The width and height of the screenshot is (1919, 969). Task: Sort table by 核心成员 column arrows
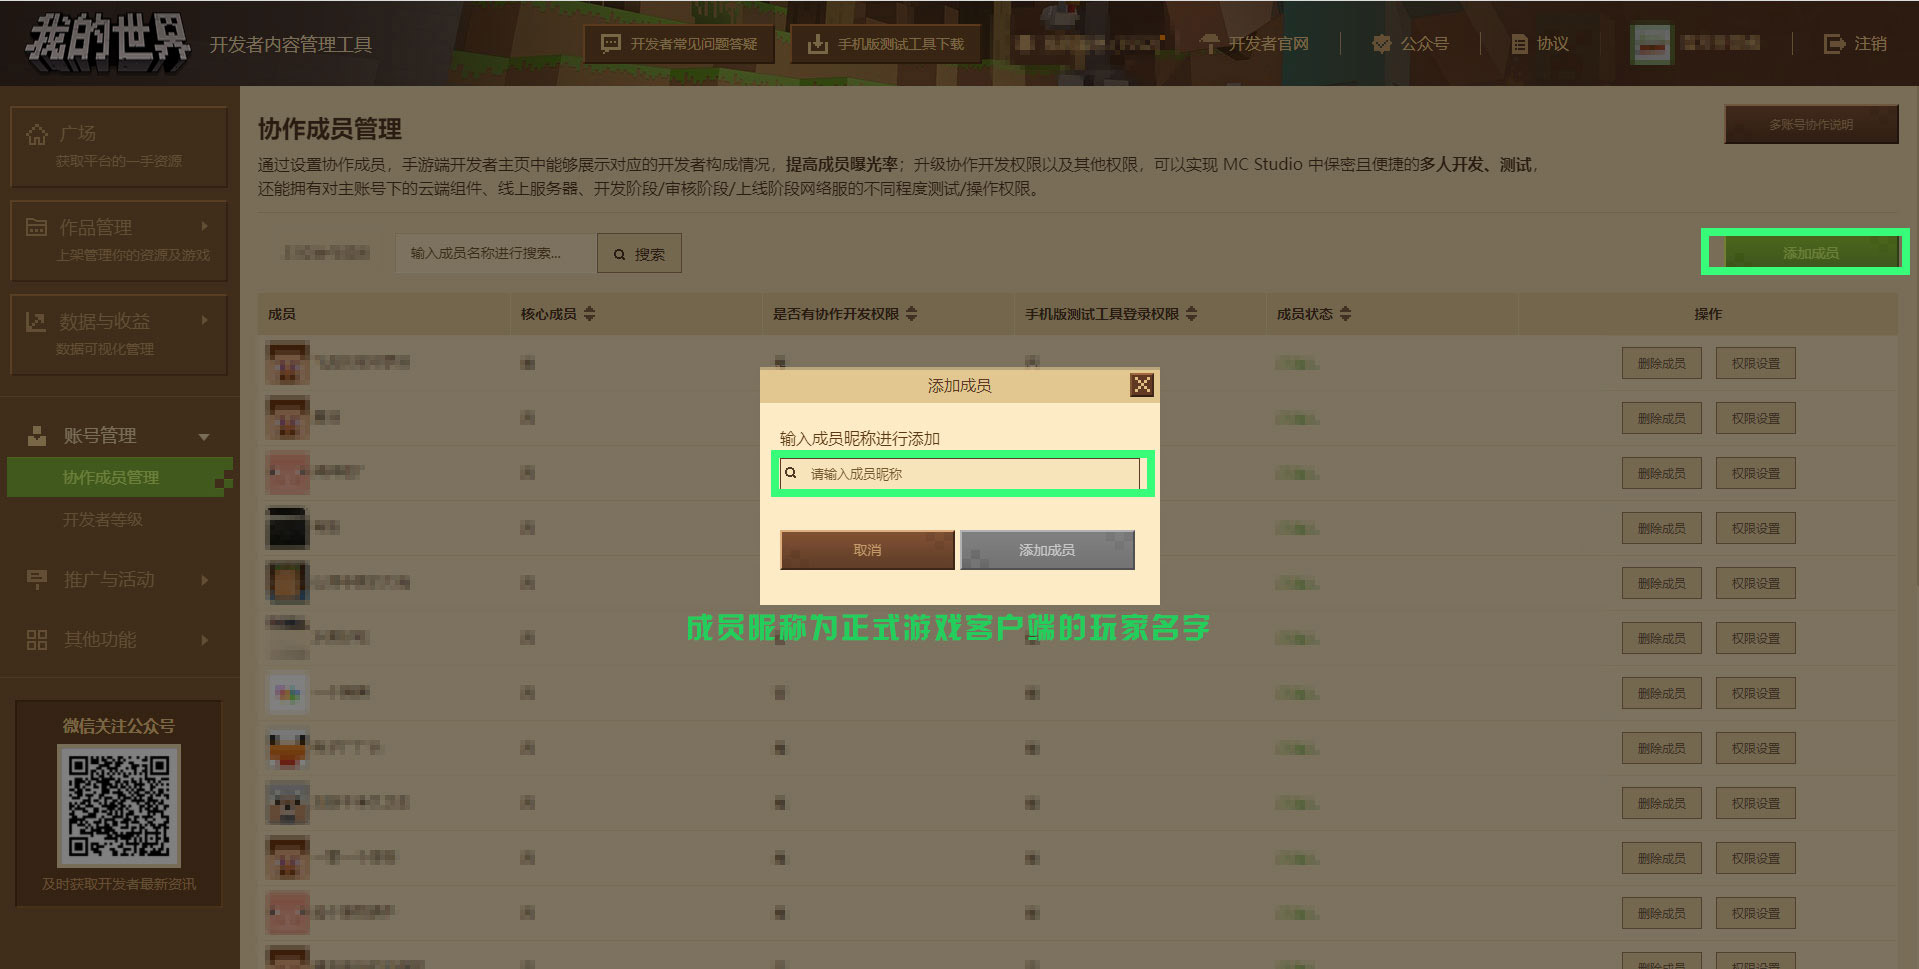590,314
